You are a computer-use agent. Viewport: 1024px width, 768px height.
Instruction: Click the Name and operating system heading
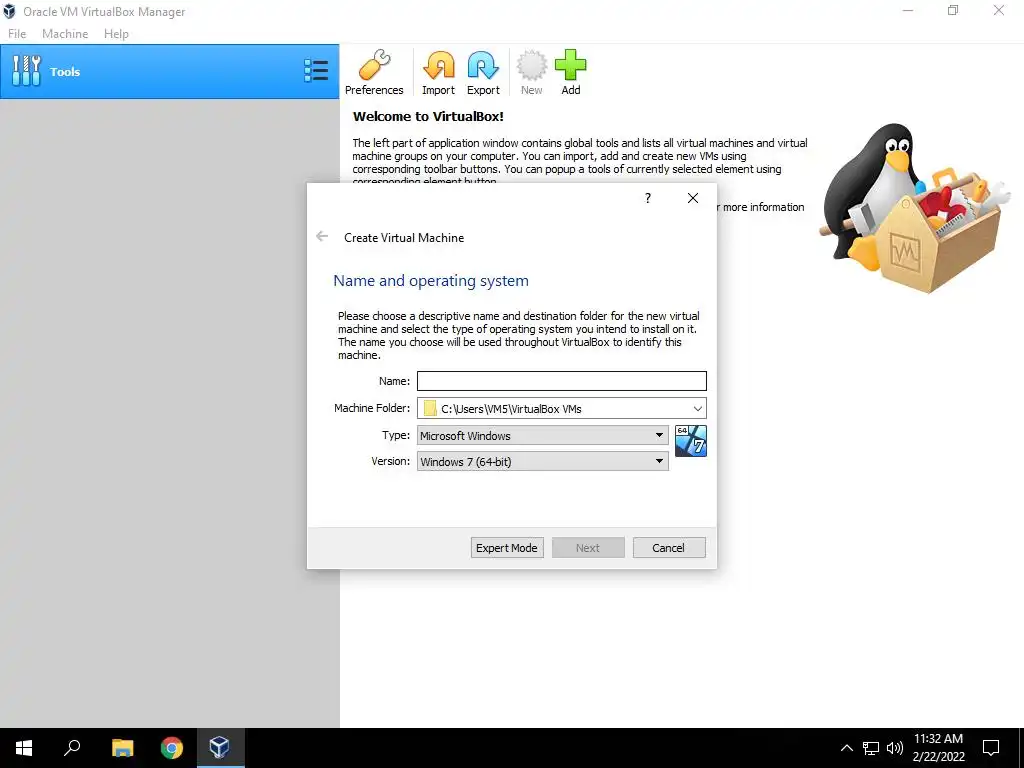pos(431,281)
